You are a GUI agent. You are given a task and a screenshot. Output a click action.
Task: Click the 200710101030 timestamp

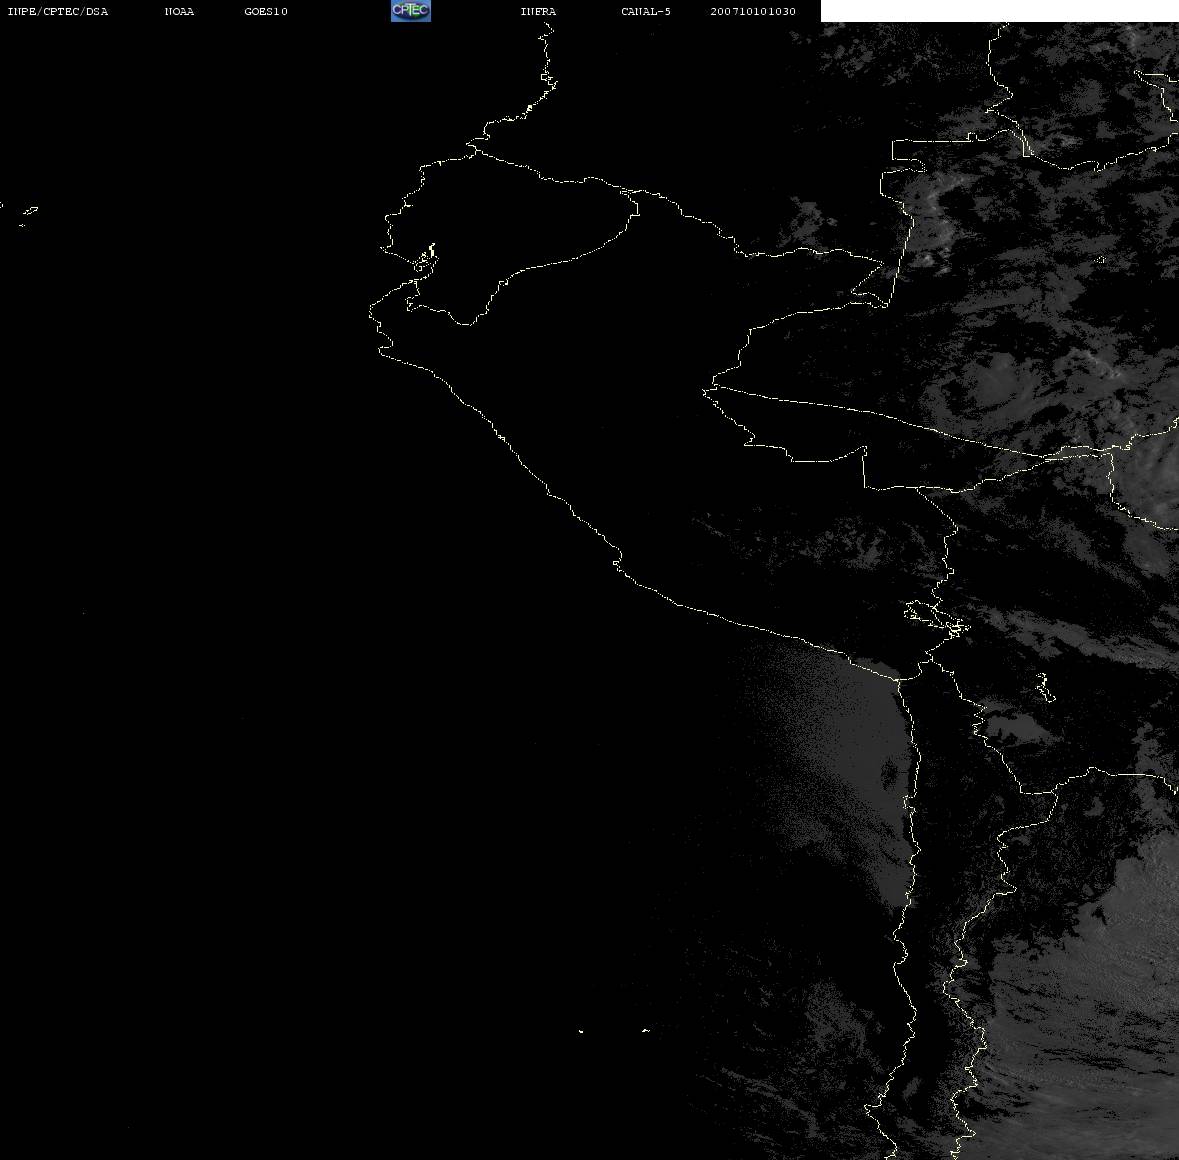(x=753, y=12)
